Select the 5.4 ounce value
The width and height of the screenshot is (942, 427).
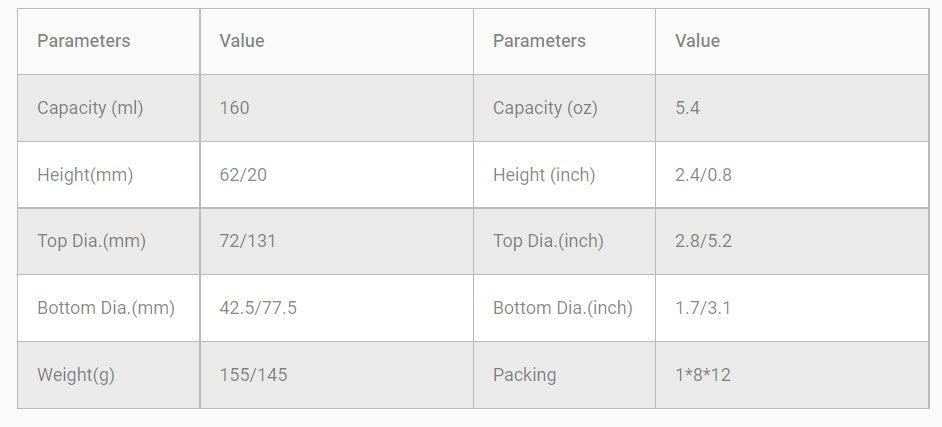[688, 108]
